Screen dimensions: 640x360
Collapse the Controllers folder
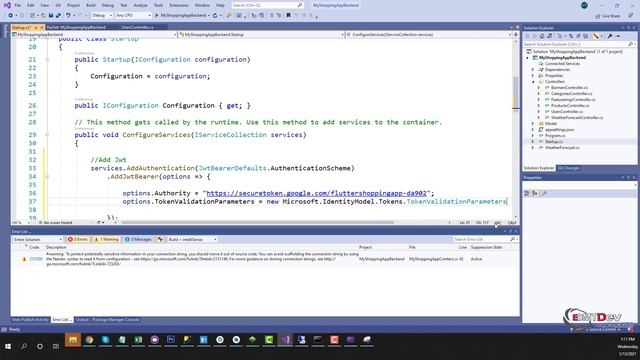tap(533, 82)
